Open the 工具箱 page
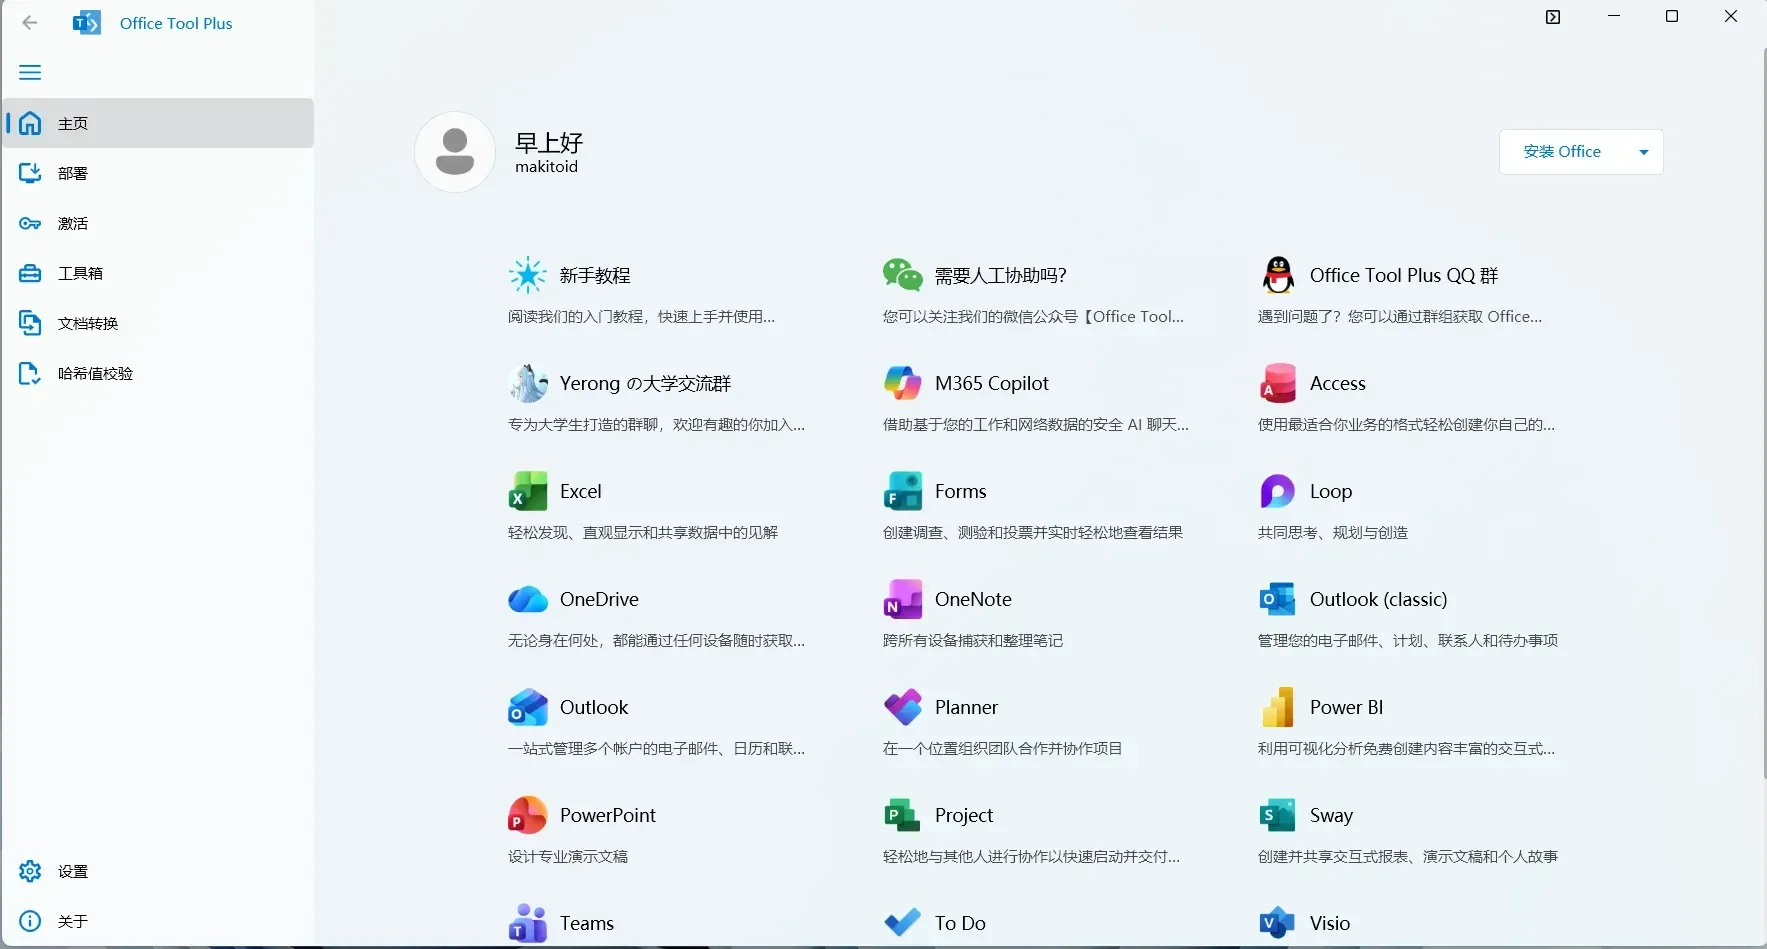Viewport: 1767px width, 949px height. tap(158, 273)
